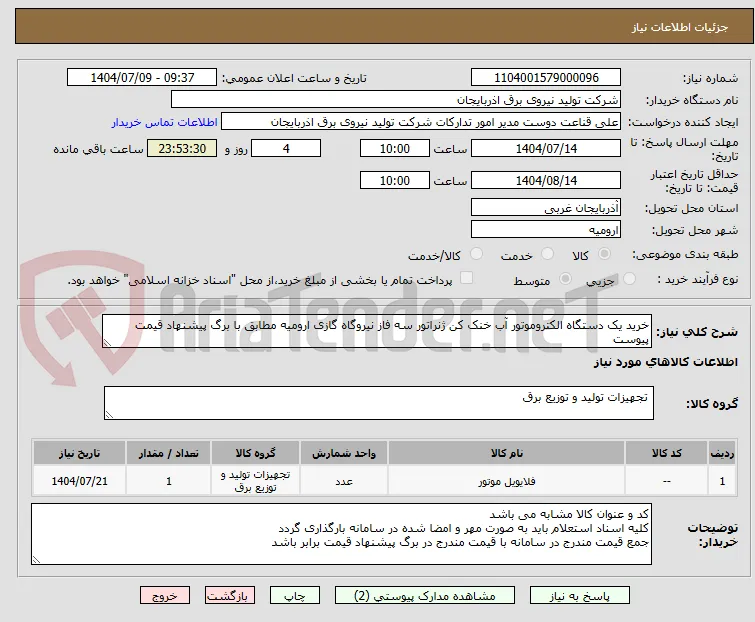Image resolution: width=755 pixels, height=622 pixels.
Task: Click the price validity date 1404/08/14
Action: pos(546,180)
